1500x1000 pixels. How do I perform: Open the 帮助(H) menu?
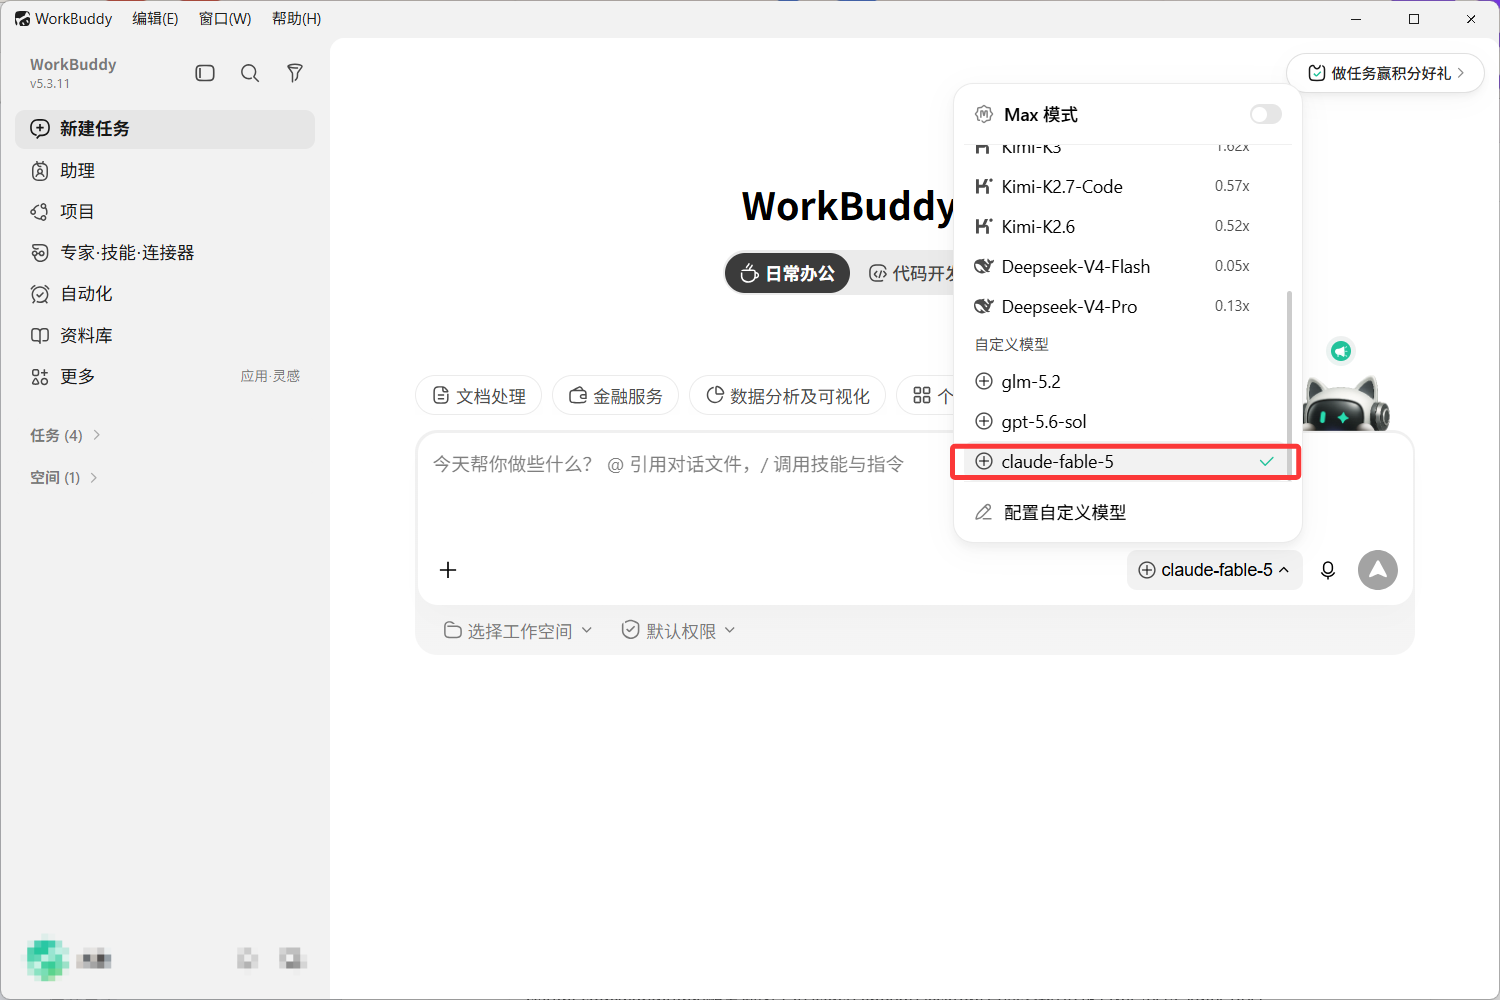(297, 19)
